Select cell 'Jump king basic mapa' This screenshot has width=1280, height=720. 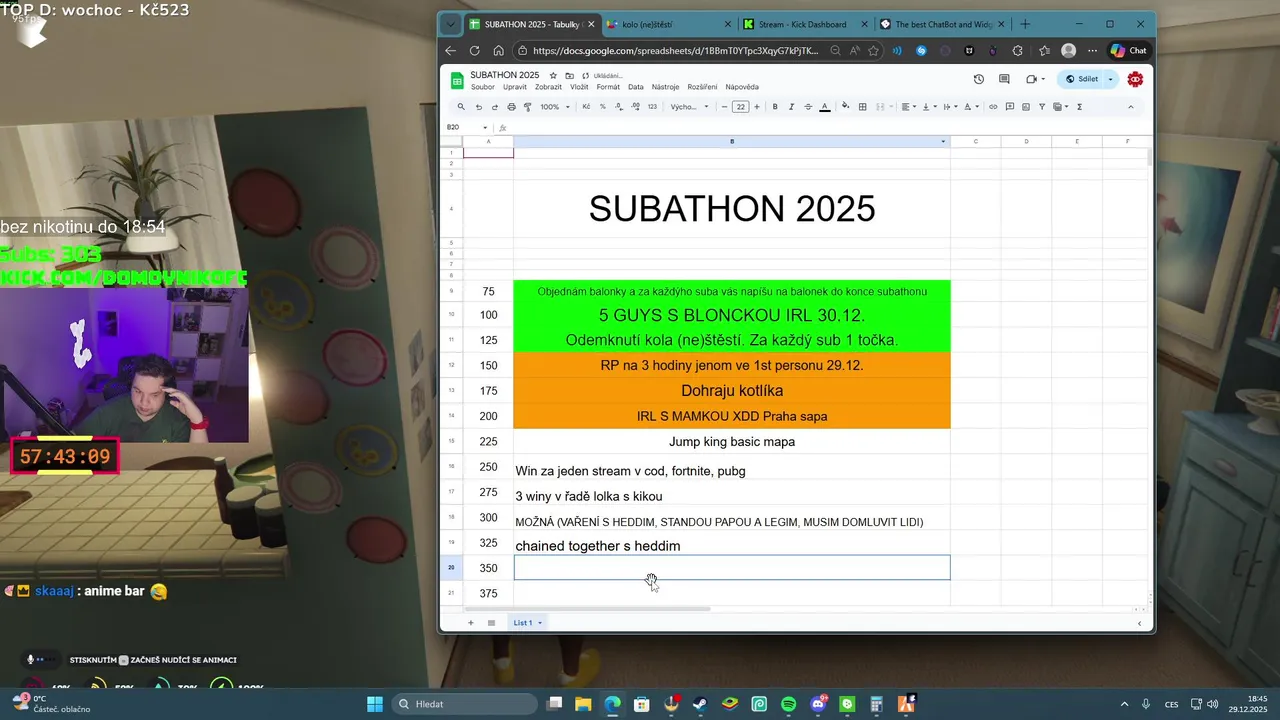tap(732, 442)
